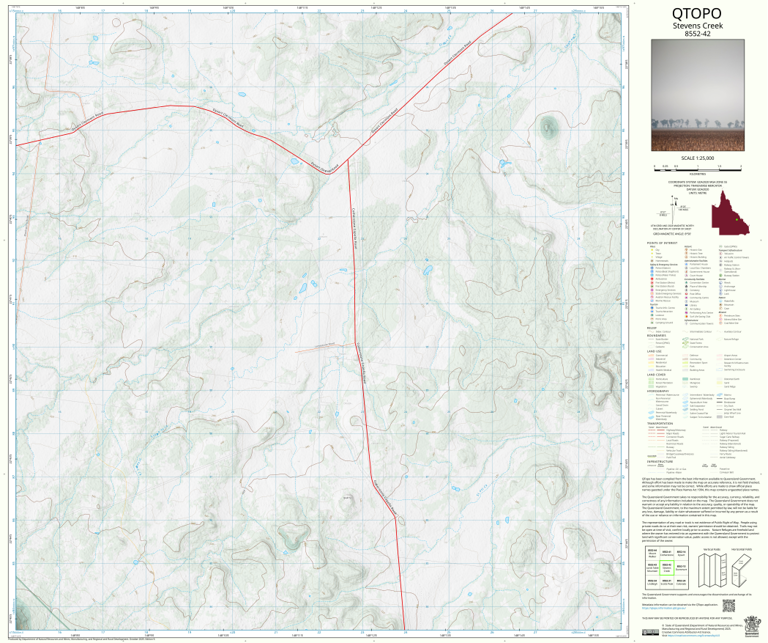Image resolution: width=768 pixels, height=643 pixels.
Task: Click the 'SCALE 1:25,000' label
Action: (x=697, y=158)
